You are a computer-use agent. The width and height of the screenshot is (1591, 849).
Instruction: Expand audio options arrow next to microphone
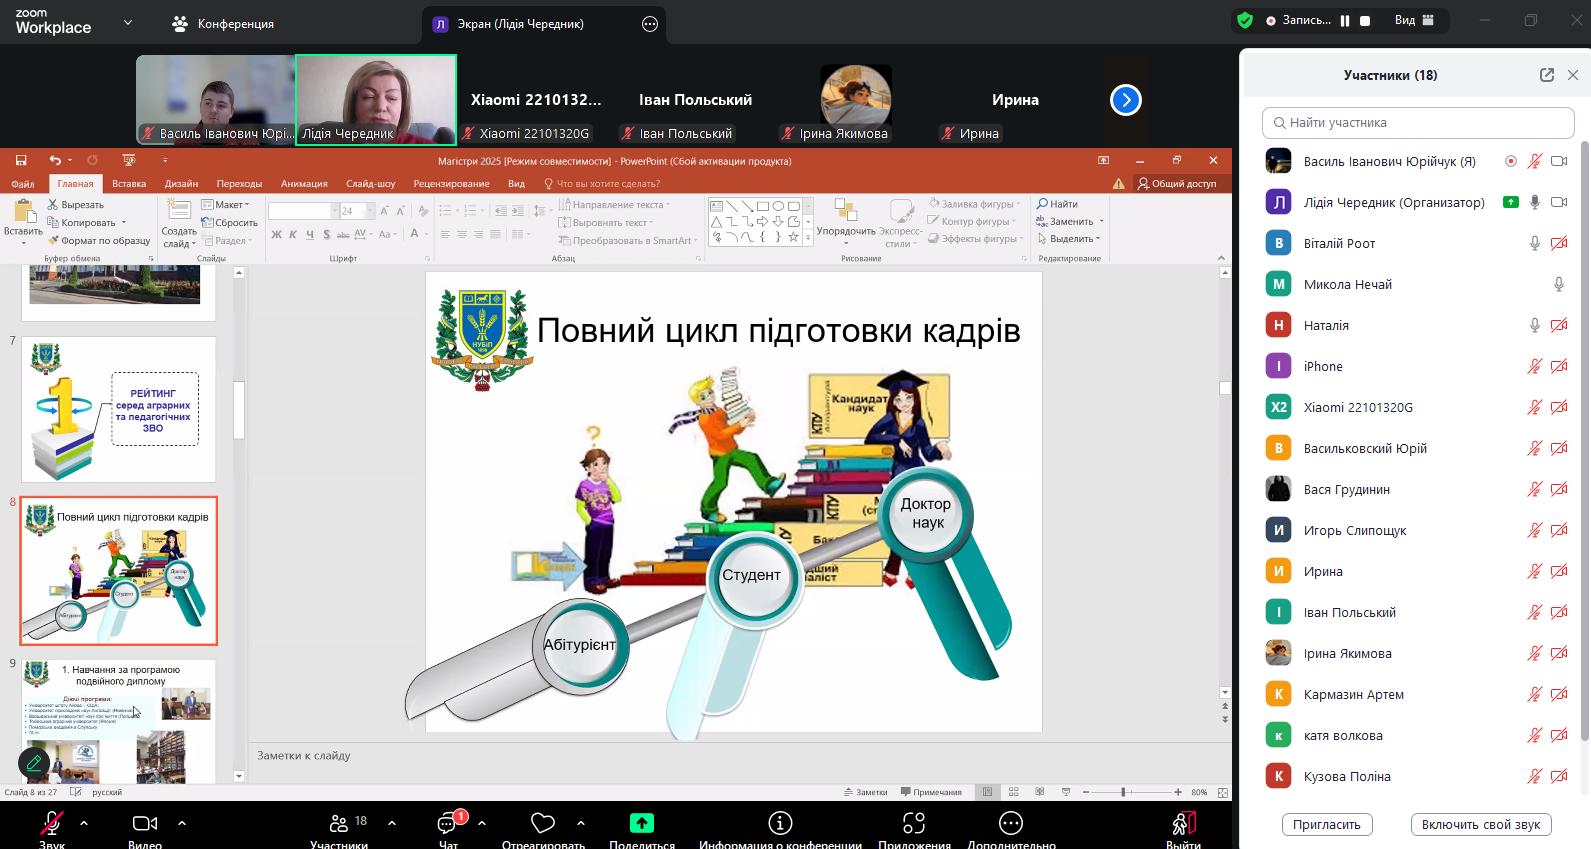(84, 823)
